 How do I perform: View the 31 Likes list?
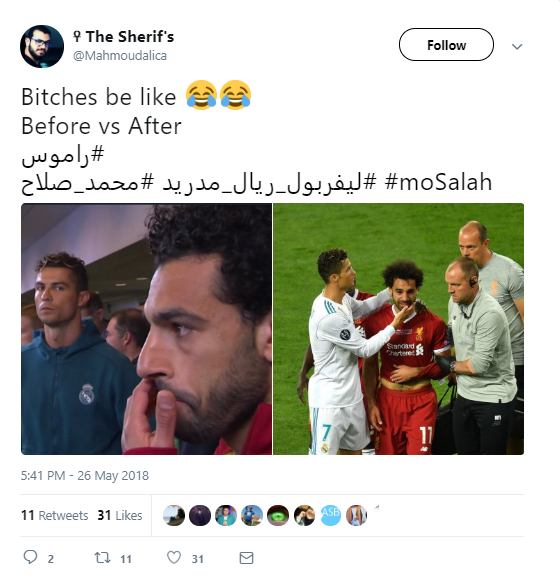tap(120, 515)
